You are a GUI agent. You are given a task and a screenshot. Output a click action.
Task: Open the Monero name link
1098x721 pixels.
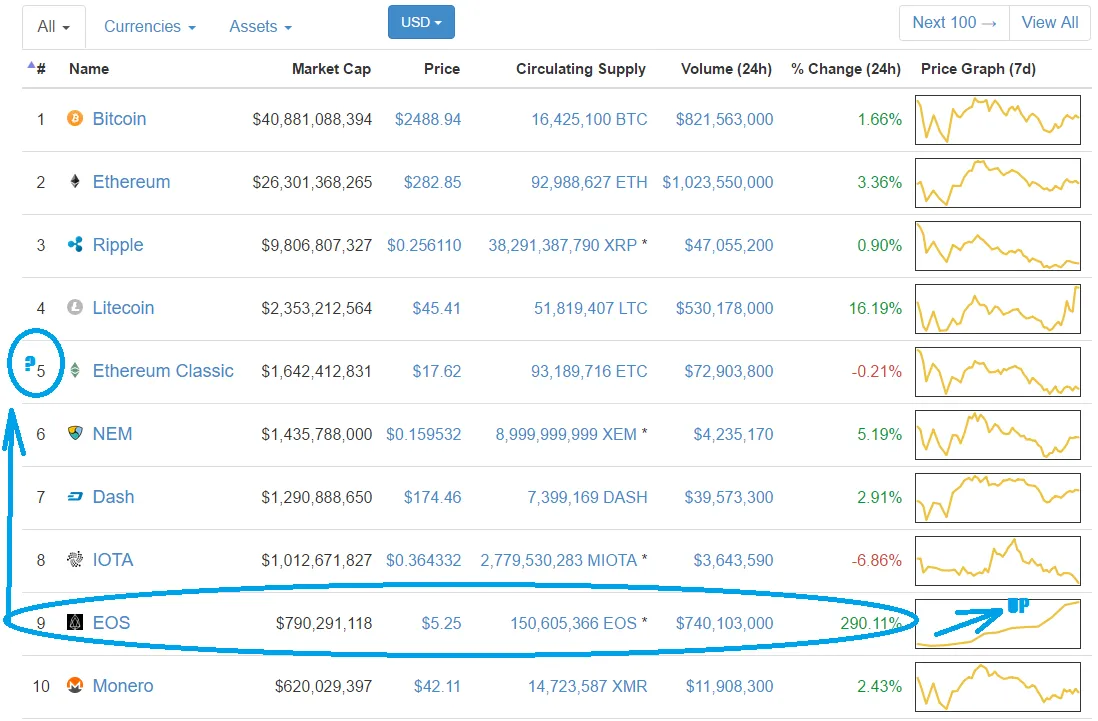123,685
